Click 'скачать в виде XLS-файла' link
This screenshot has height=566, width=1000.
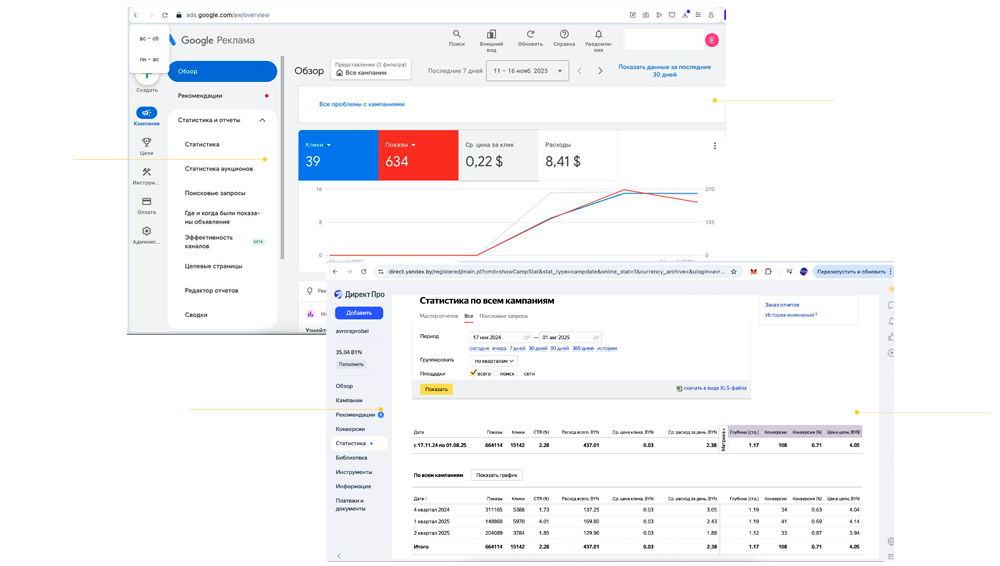pyautogui.click(x=714, y=388)
